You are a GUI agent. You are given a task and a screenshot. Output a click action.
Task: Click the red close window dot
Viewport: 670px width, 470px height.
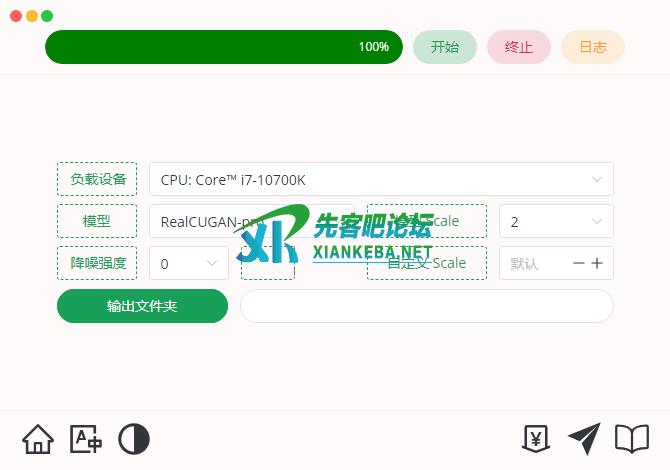16,16
